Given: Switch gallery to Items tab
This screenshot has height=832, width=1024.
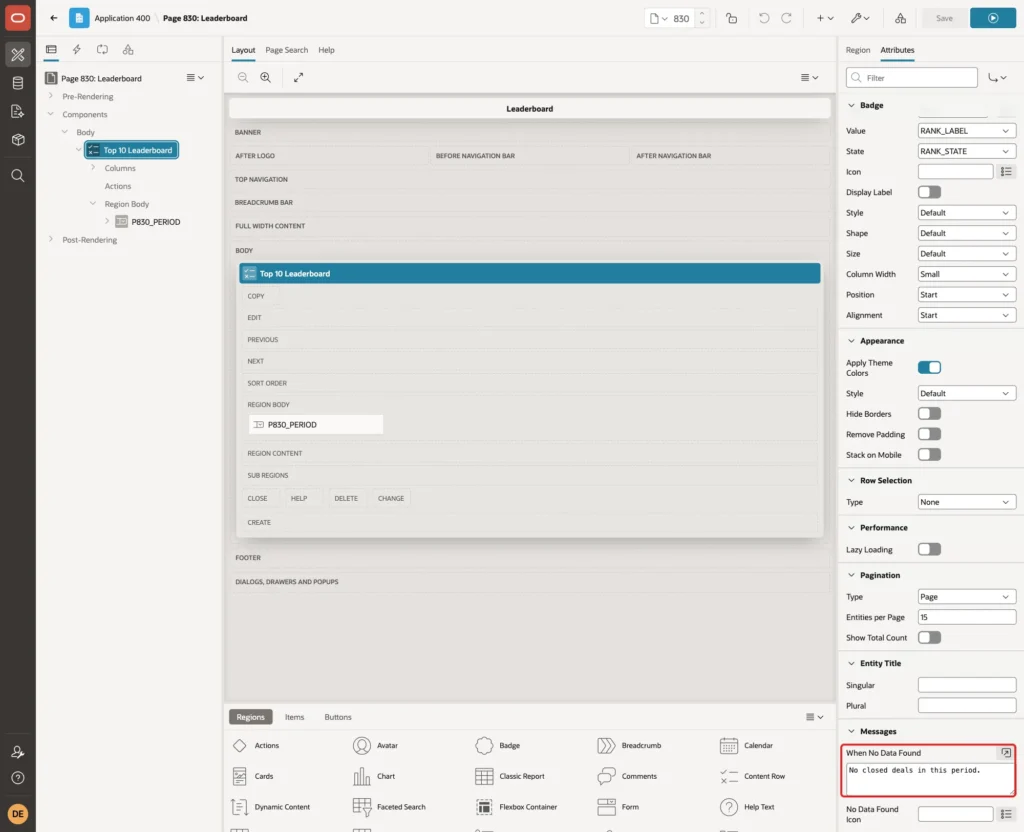Looking at the screenshot, I should click(295, 717).
